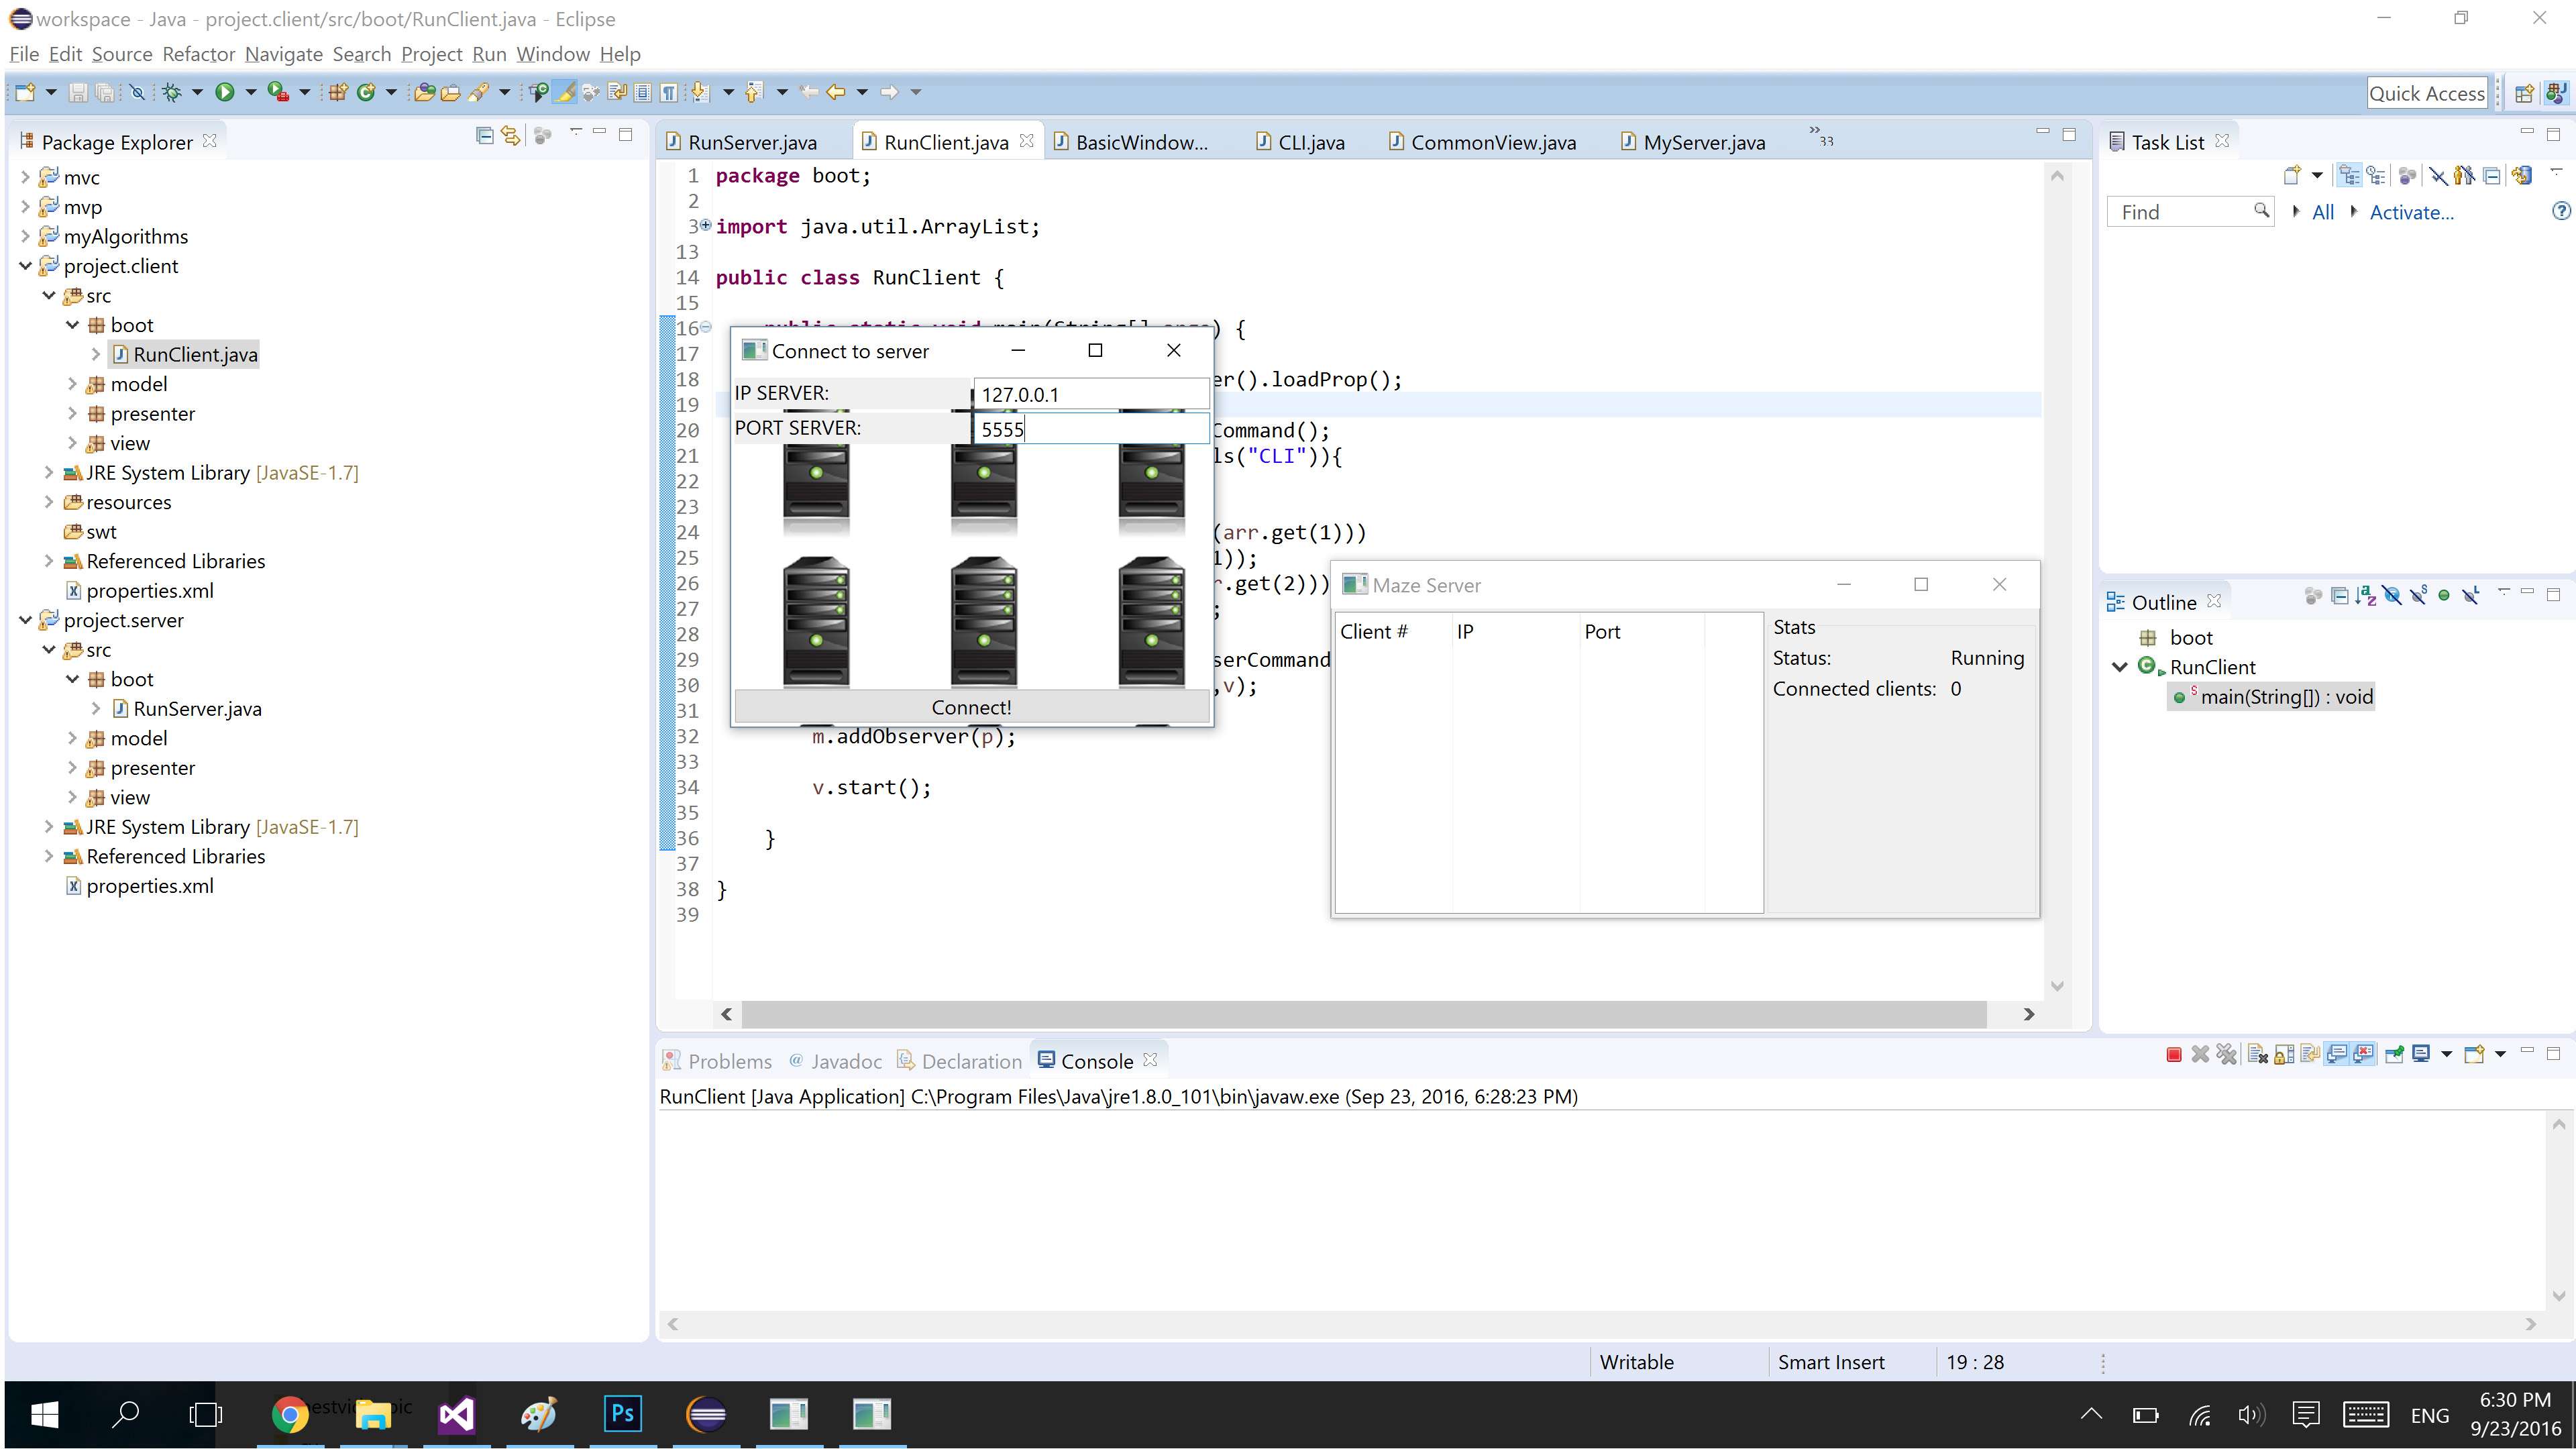The width and height of the screenshot is (2576, 1449).
Task: Click the Outline panel icon
Action: (x=2118, y=602)
